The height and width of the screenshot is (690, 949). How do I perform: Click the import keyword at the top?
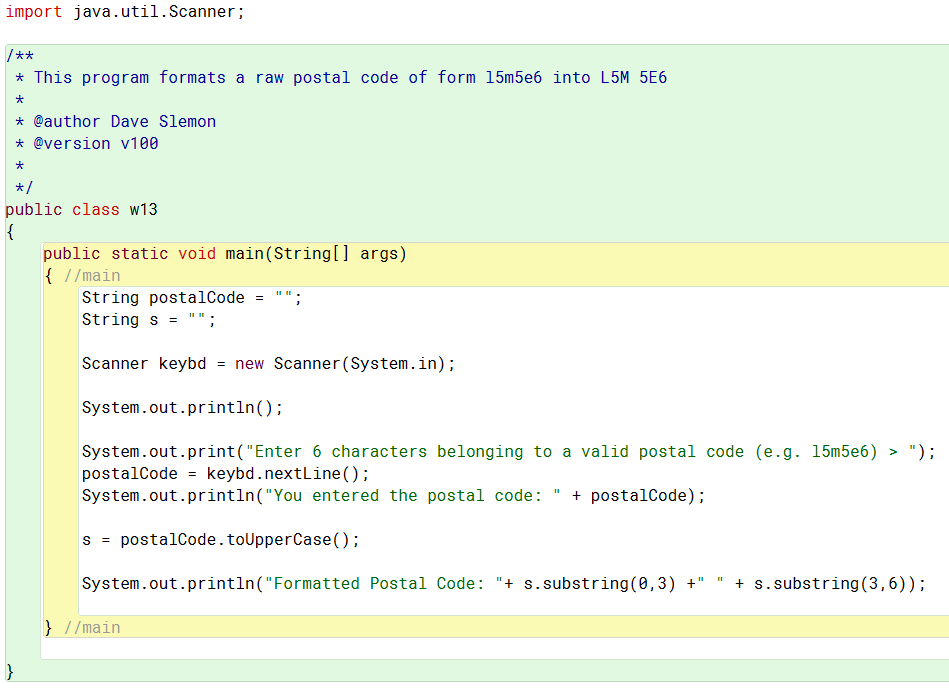point(33,12)
